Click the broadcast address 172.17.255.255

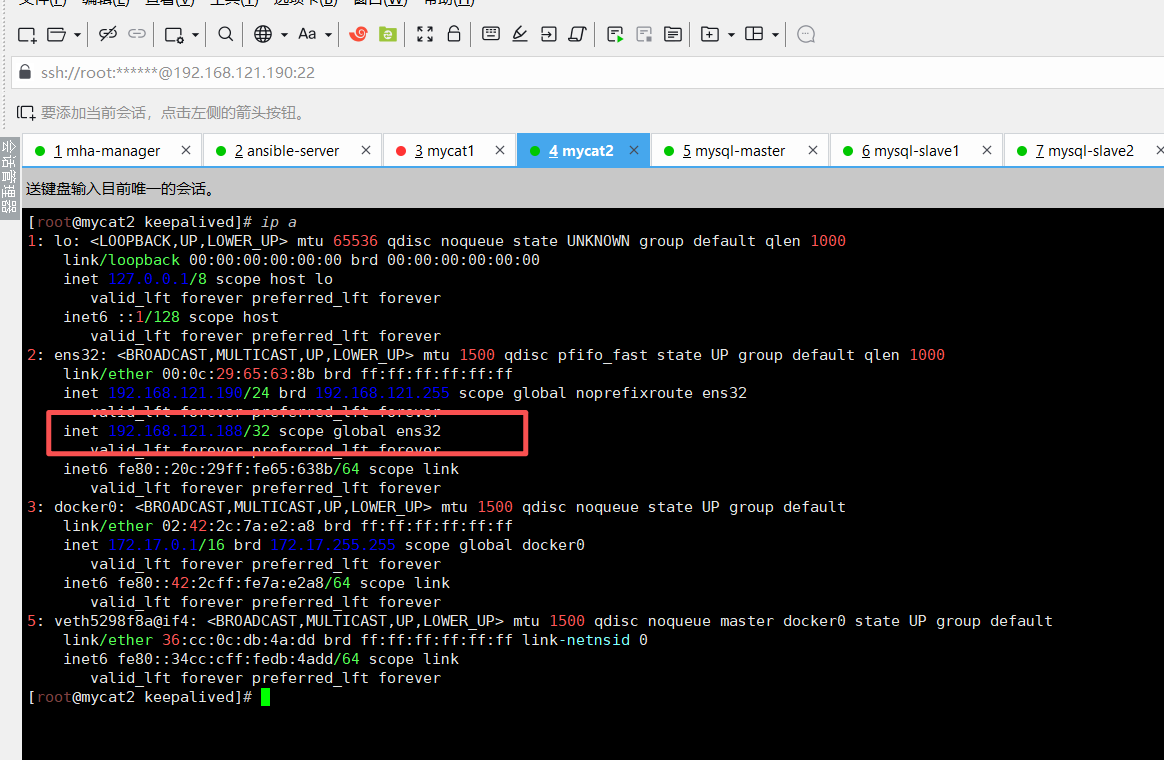(x=333, y=545)
